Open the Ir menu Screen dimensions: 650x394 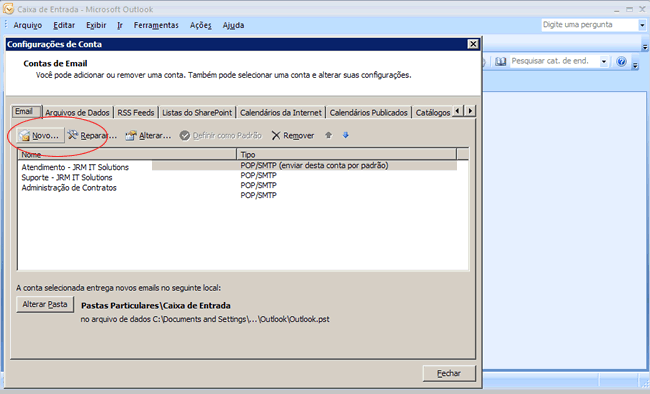click(120, 25)
